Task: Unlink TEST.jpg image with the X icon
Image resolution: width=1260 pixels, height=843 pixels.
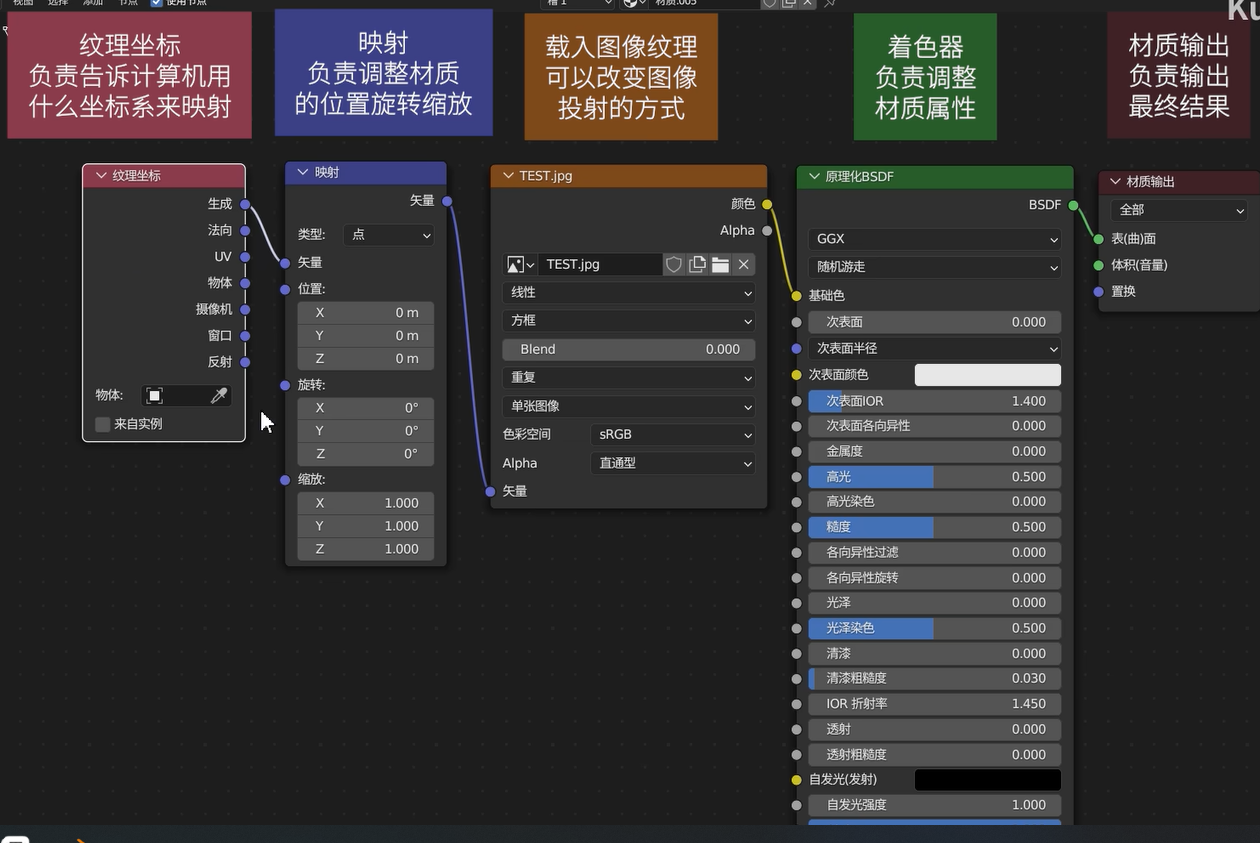Action: 743,264
